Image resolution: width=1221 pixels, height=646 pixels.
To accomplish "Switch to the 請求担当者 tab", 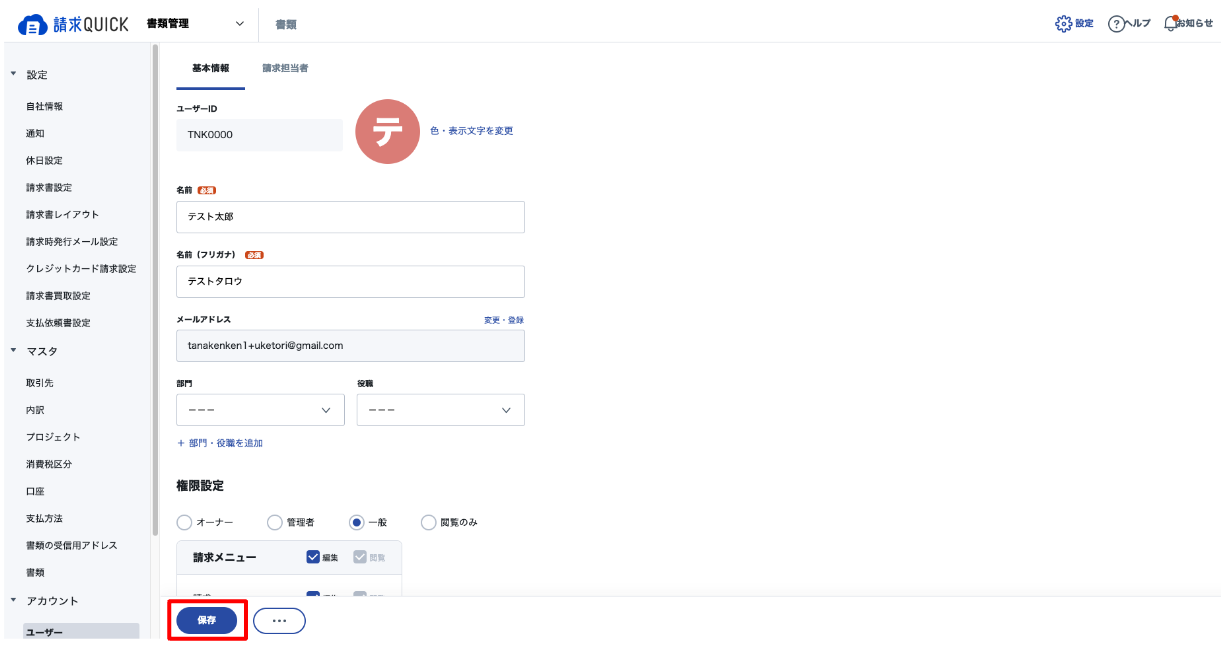I will pyautogui.click(x=285, y=68).
